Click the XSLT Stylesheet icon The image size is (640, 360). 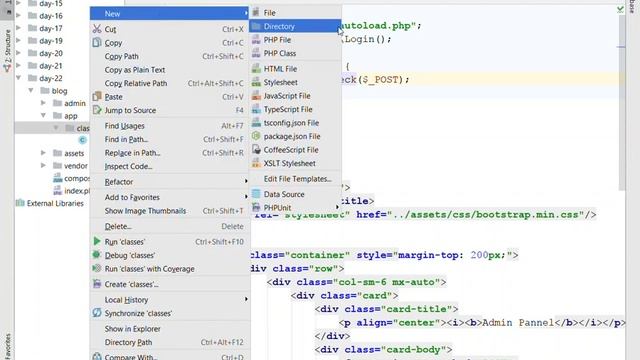pyautogui.click(x=256, y=163)
